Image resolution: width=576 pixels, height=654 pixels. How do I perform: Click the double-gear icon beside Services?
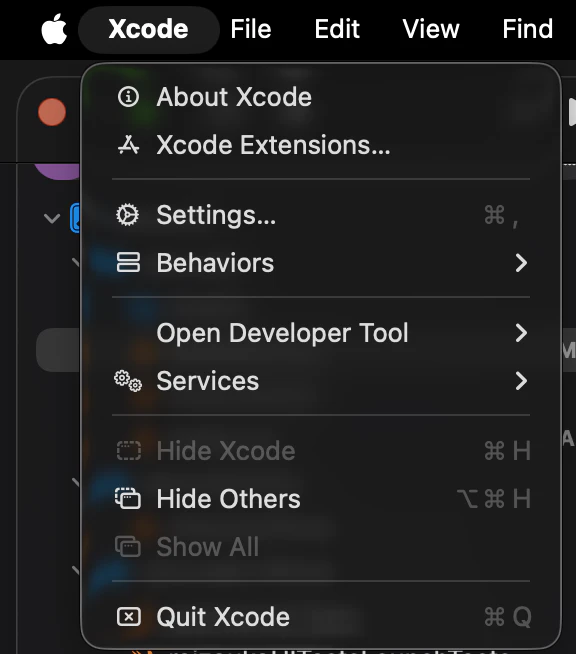[x=128, y=381]
